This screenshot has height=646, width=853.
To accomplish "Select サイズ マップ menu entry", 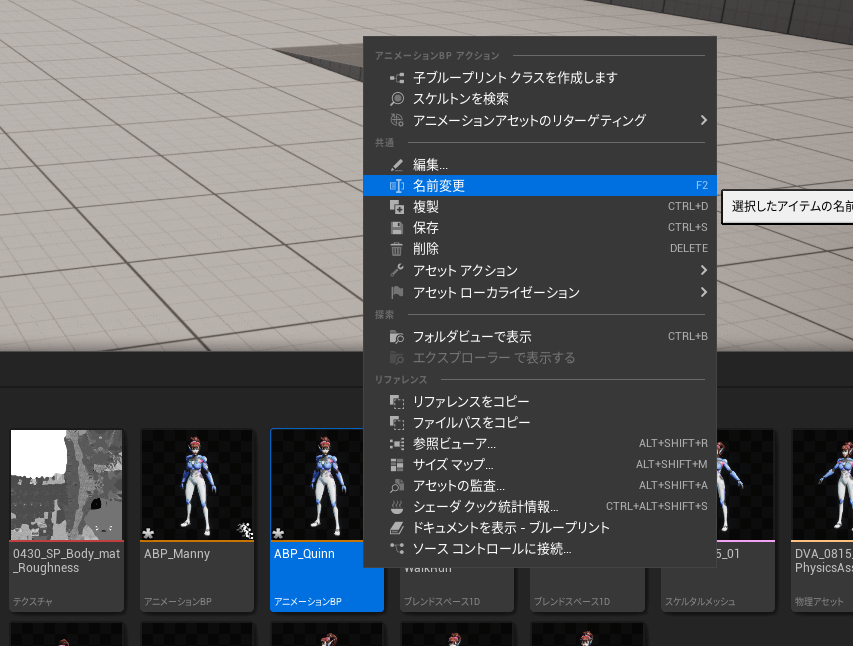I will 453,465.
